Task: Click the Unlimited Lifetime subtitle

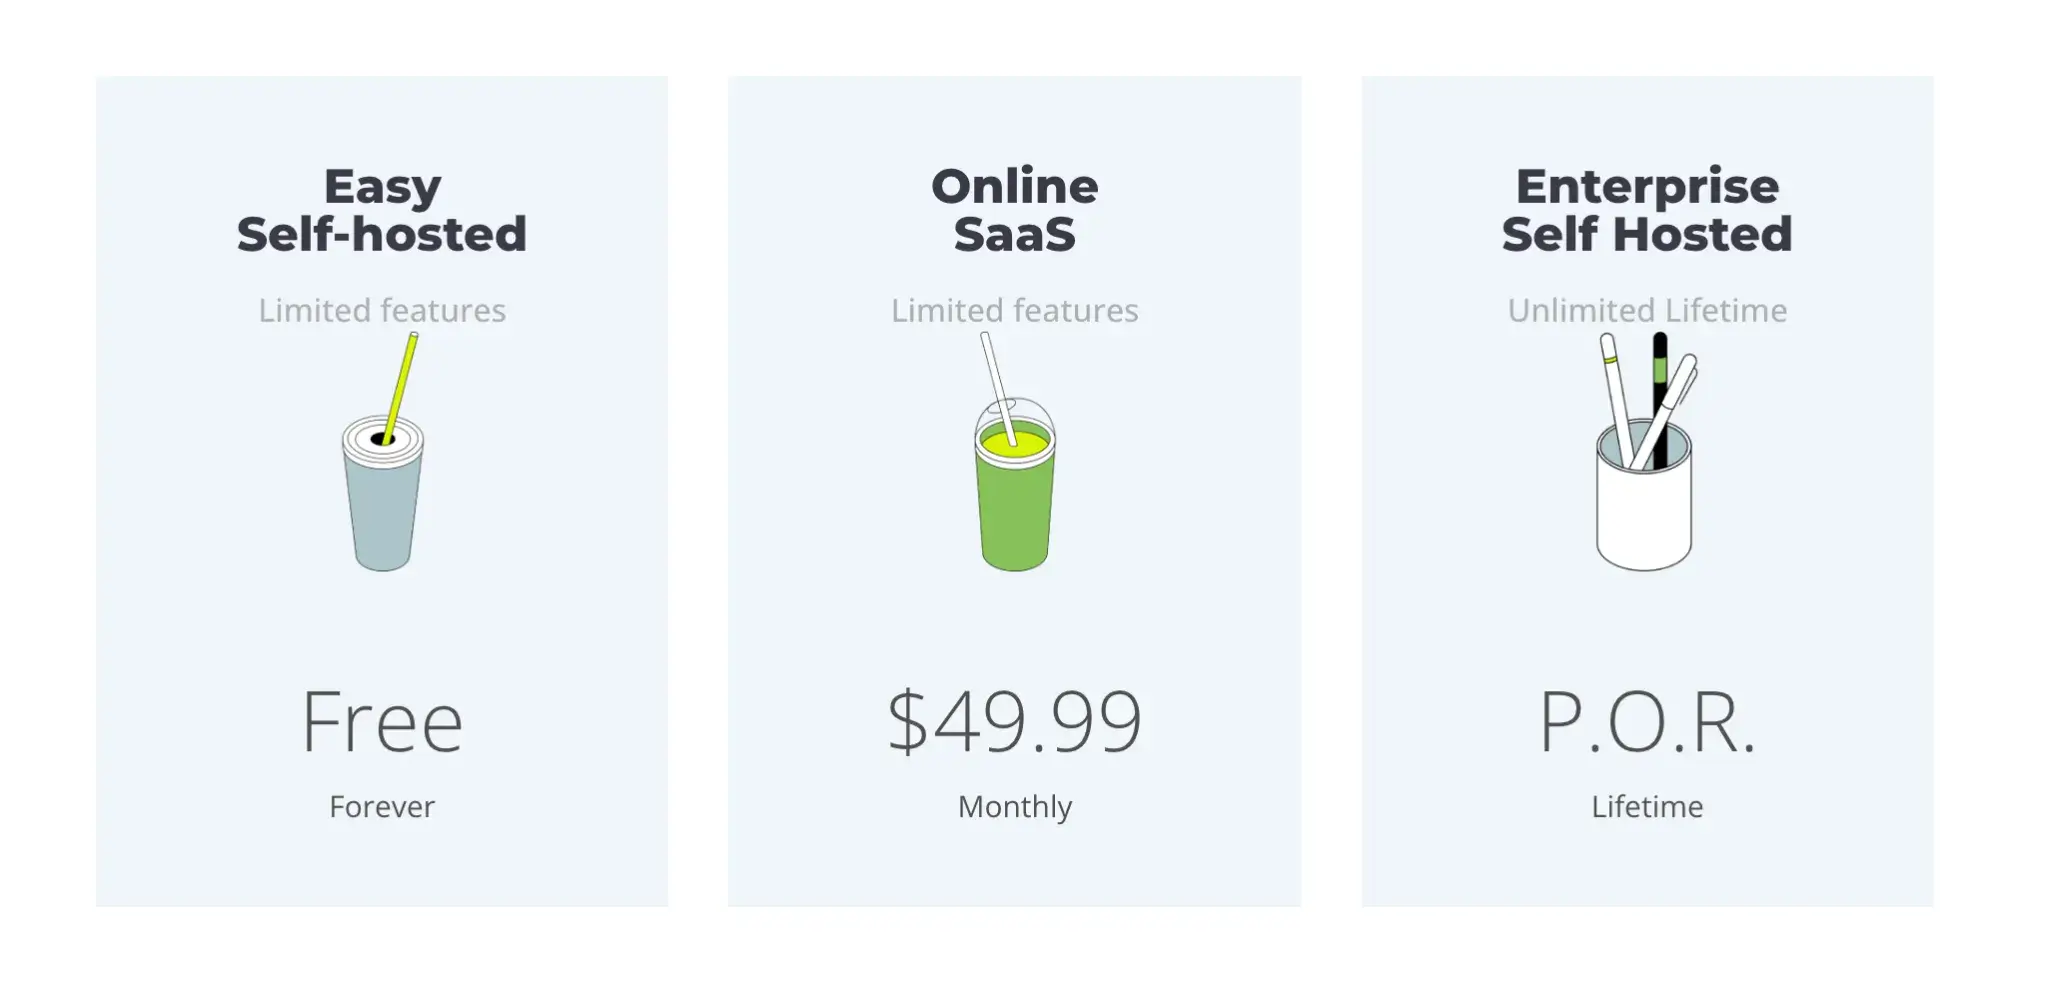Action: click(x=1647, y=310)
